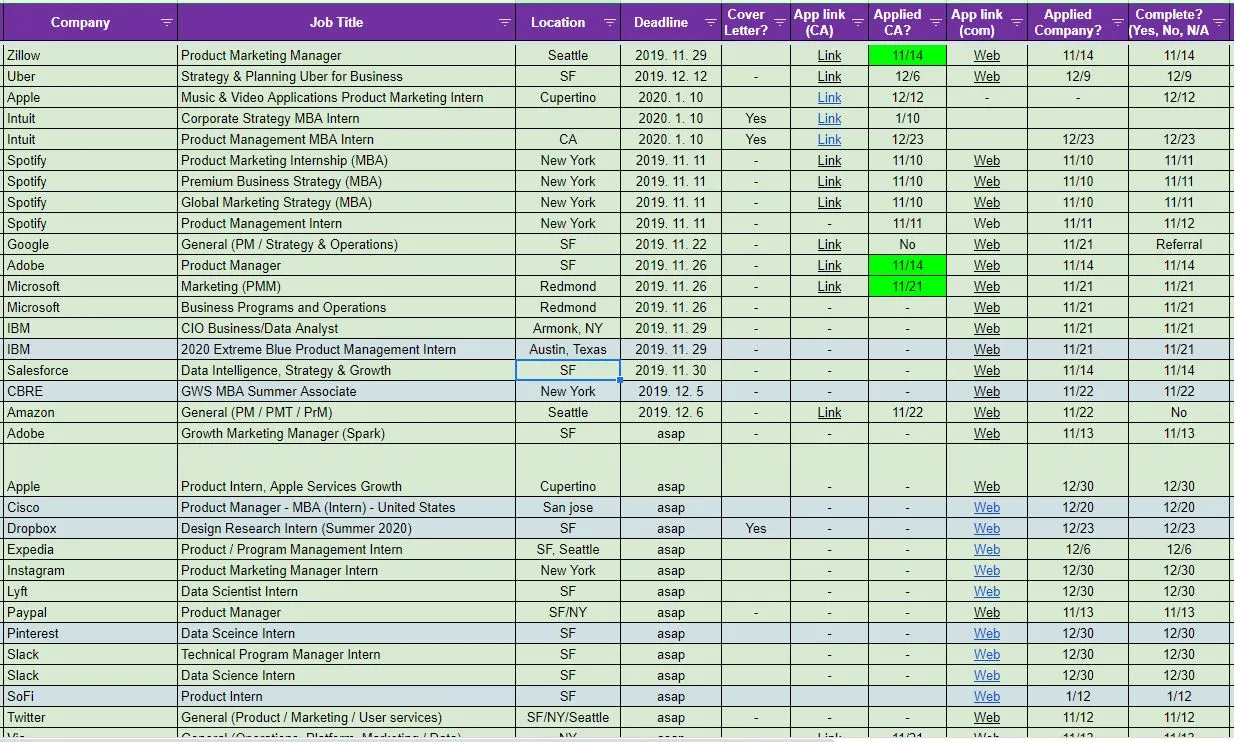This screenshot has height=742, width=1234.
Task: Select the 'Corporate Strategy MBA Intern' cell
Action: [x=347, y=118]
